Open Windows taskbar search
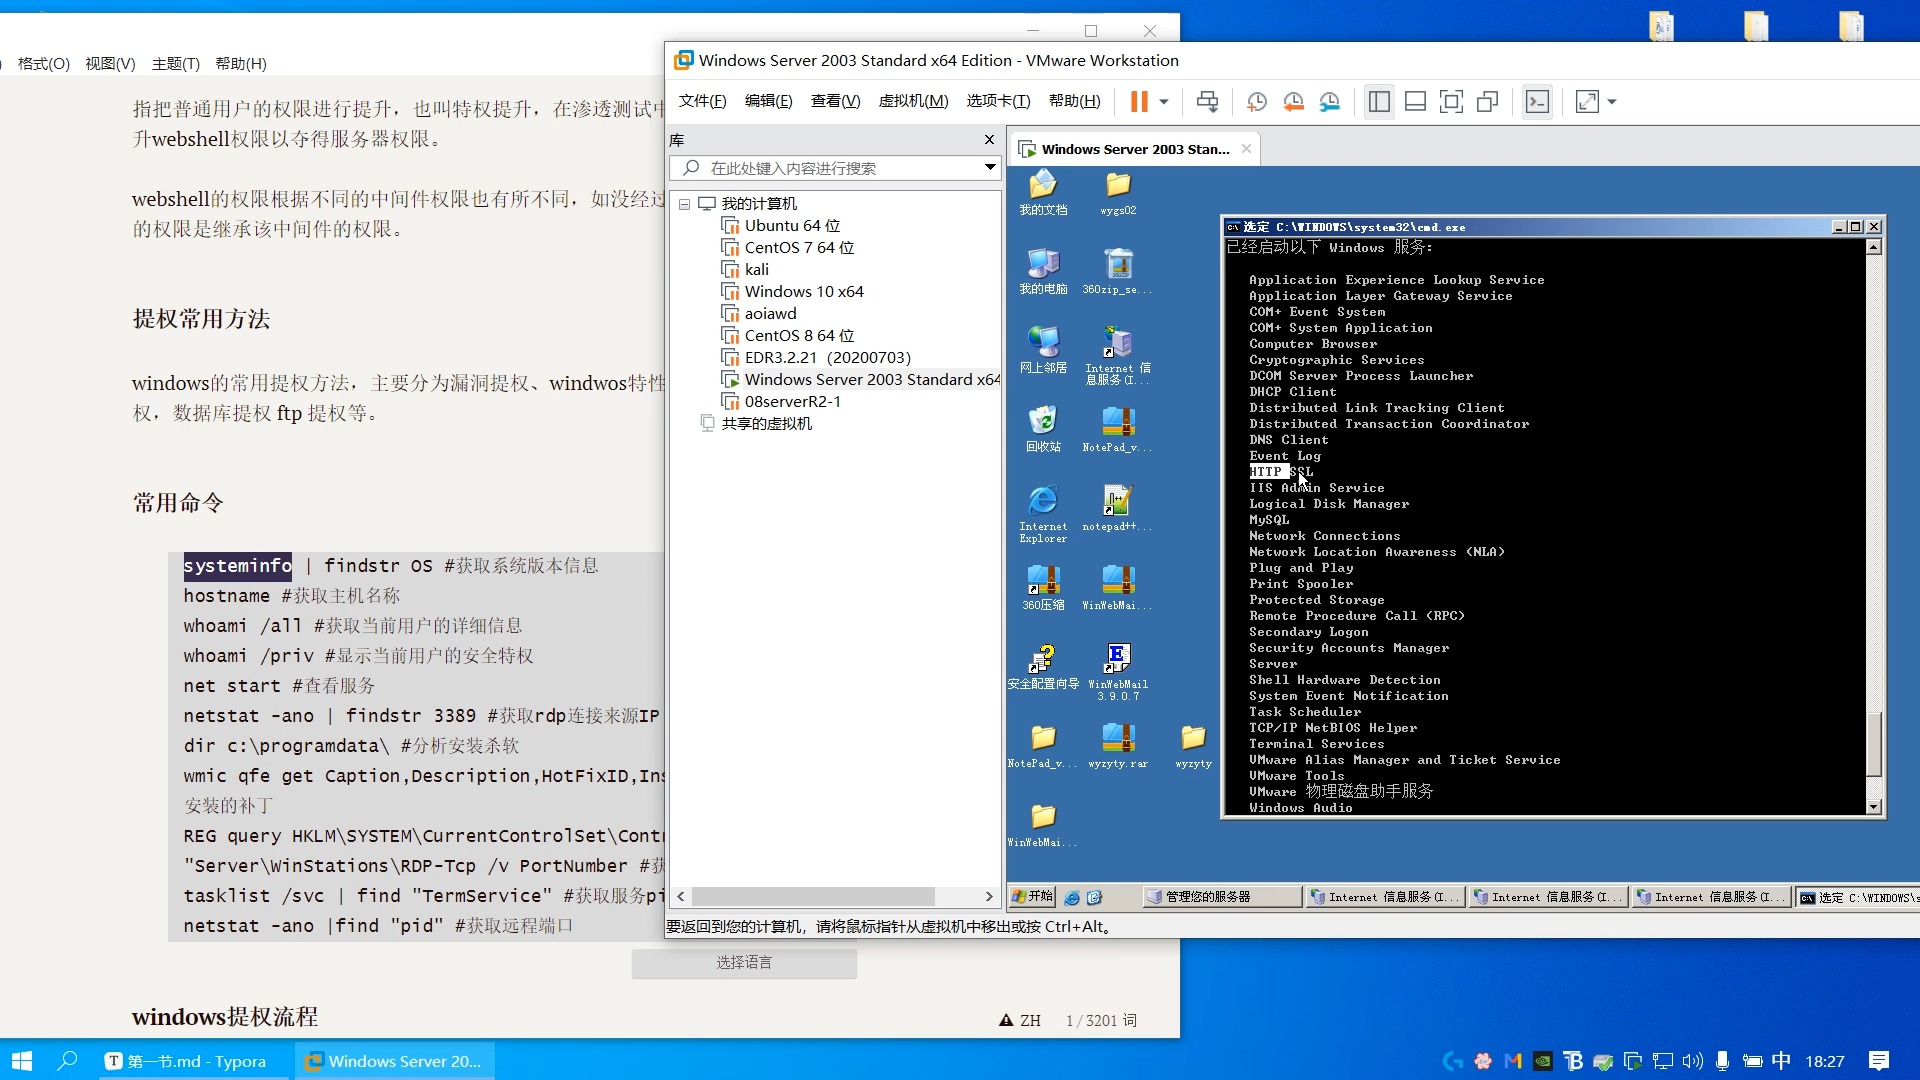 coord(67,1061)
